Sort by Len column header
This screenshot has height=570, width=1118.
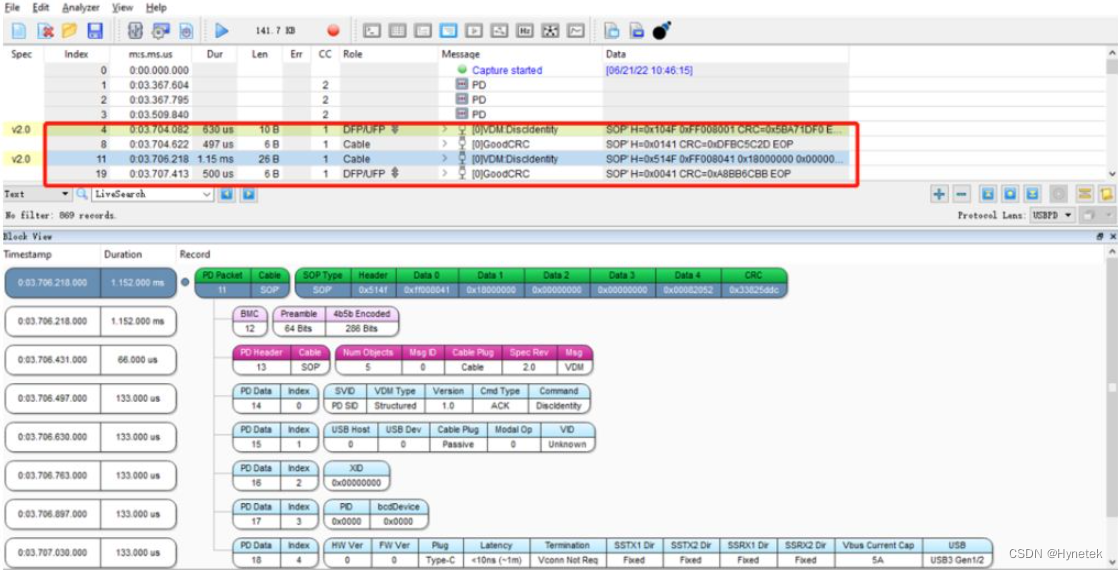260,54
